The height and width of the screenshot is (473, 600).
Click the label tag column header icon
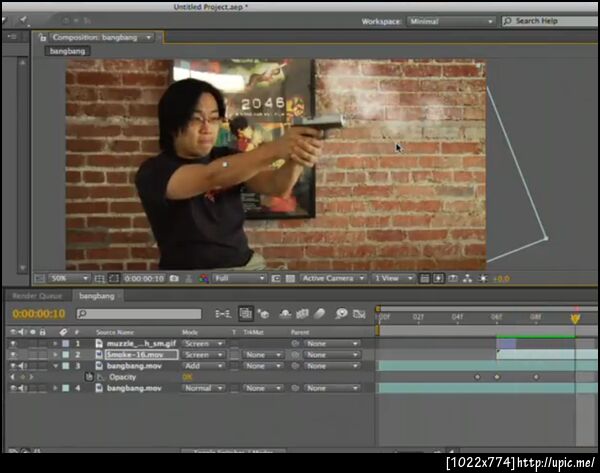(63, 332)
